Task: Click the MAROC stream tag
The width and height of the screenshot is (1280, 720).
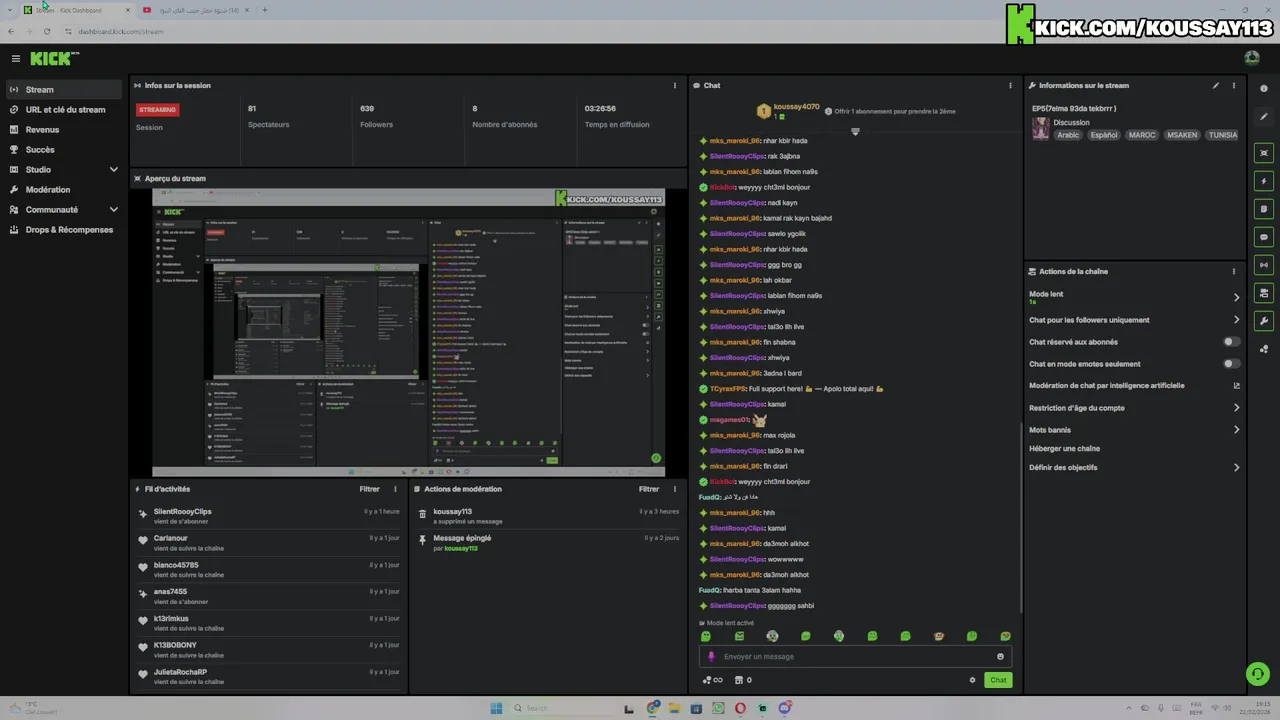Action: click(x=1142, y=135)
